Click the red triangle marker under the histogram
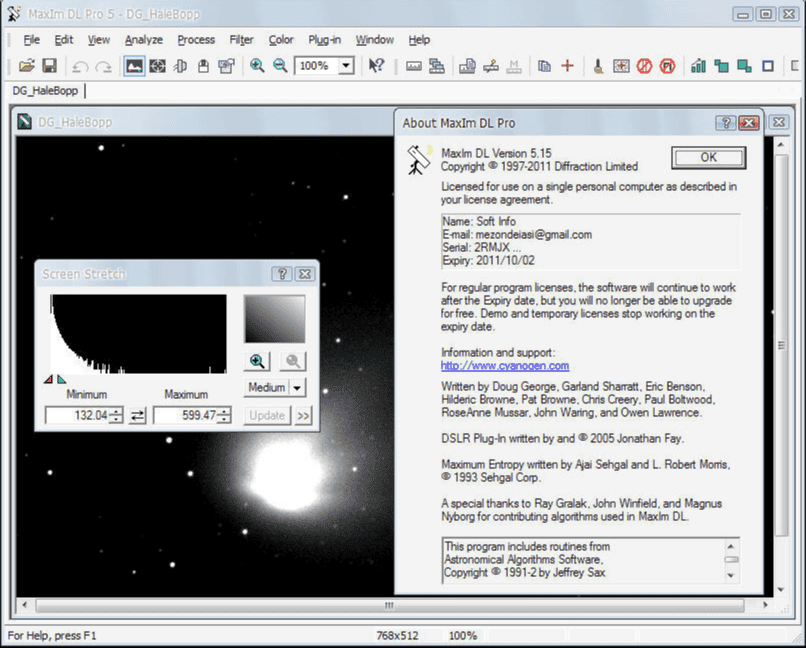This screenshot has width=806, height=648. pos(48,379)
